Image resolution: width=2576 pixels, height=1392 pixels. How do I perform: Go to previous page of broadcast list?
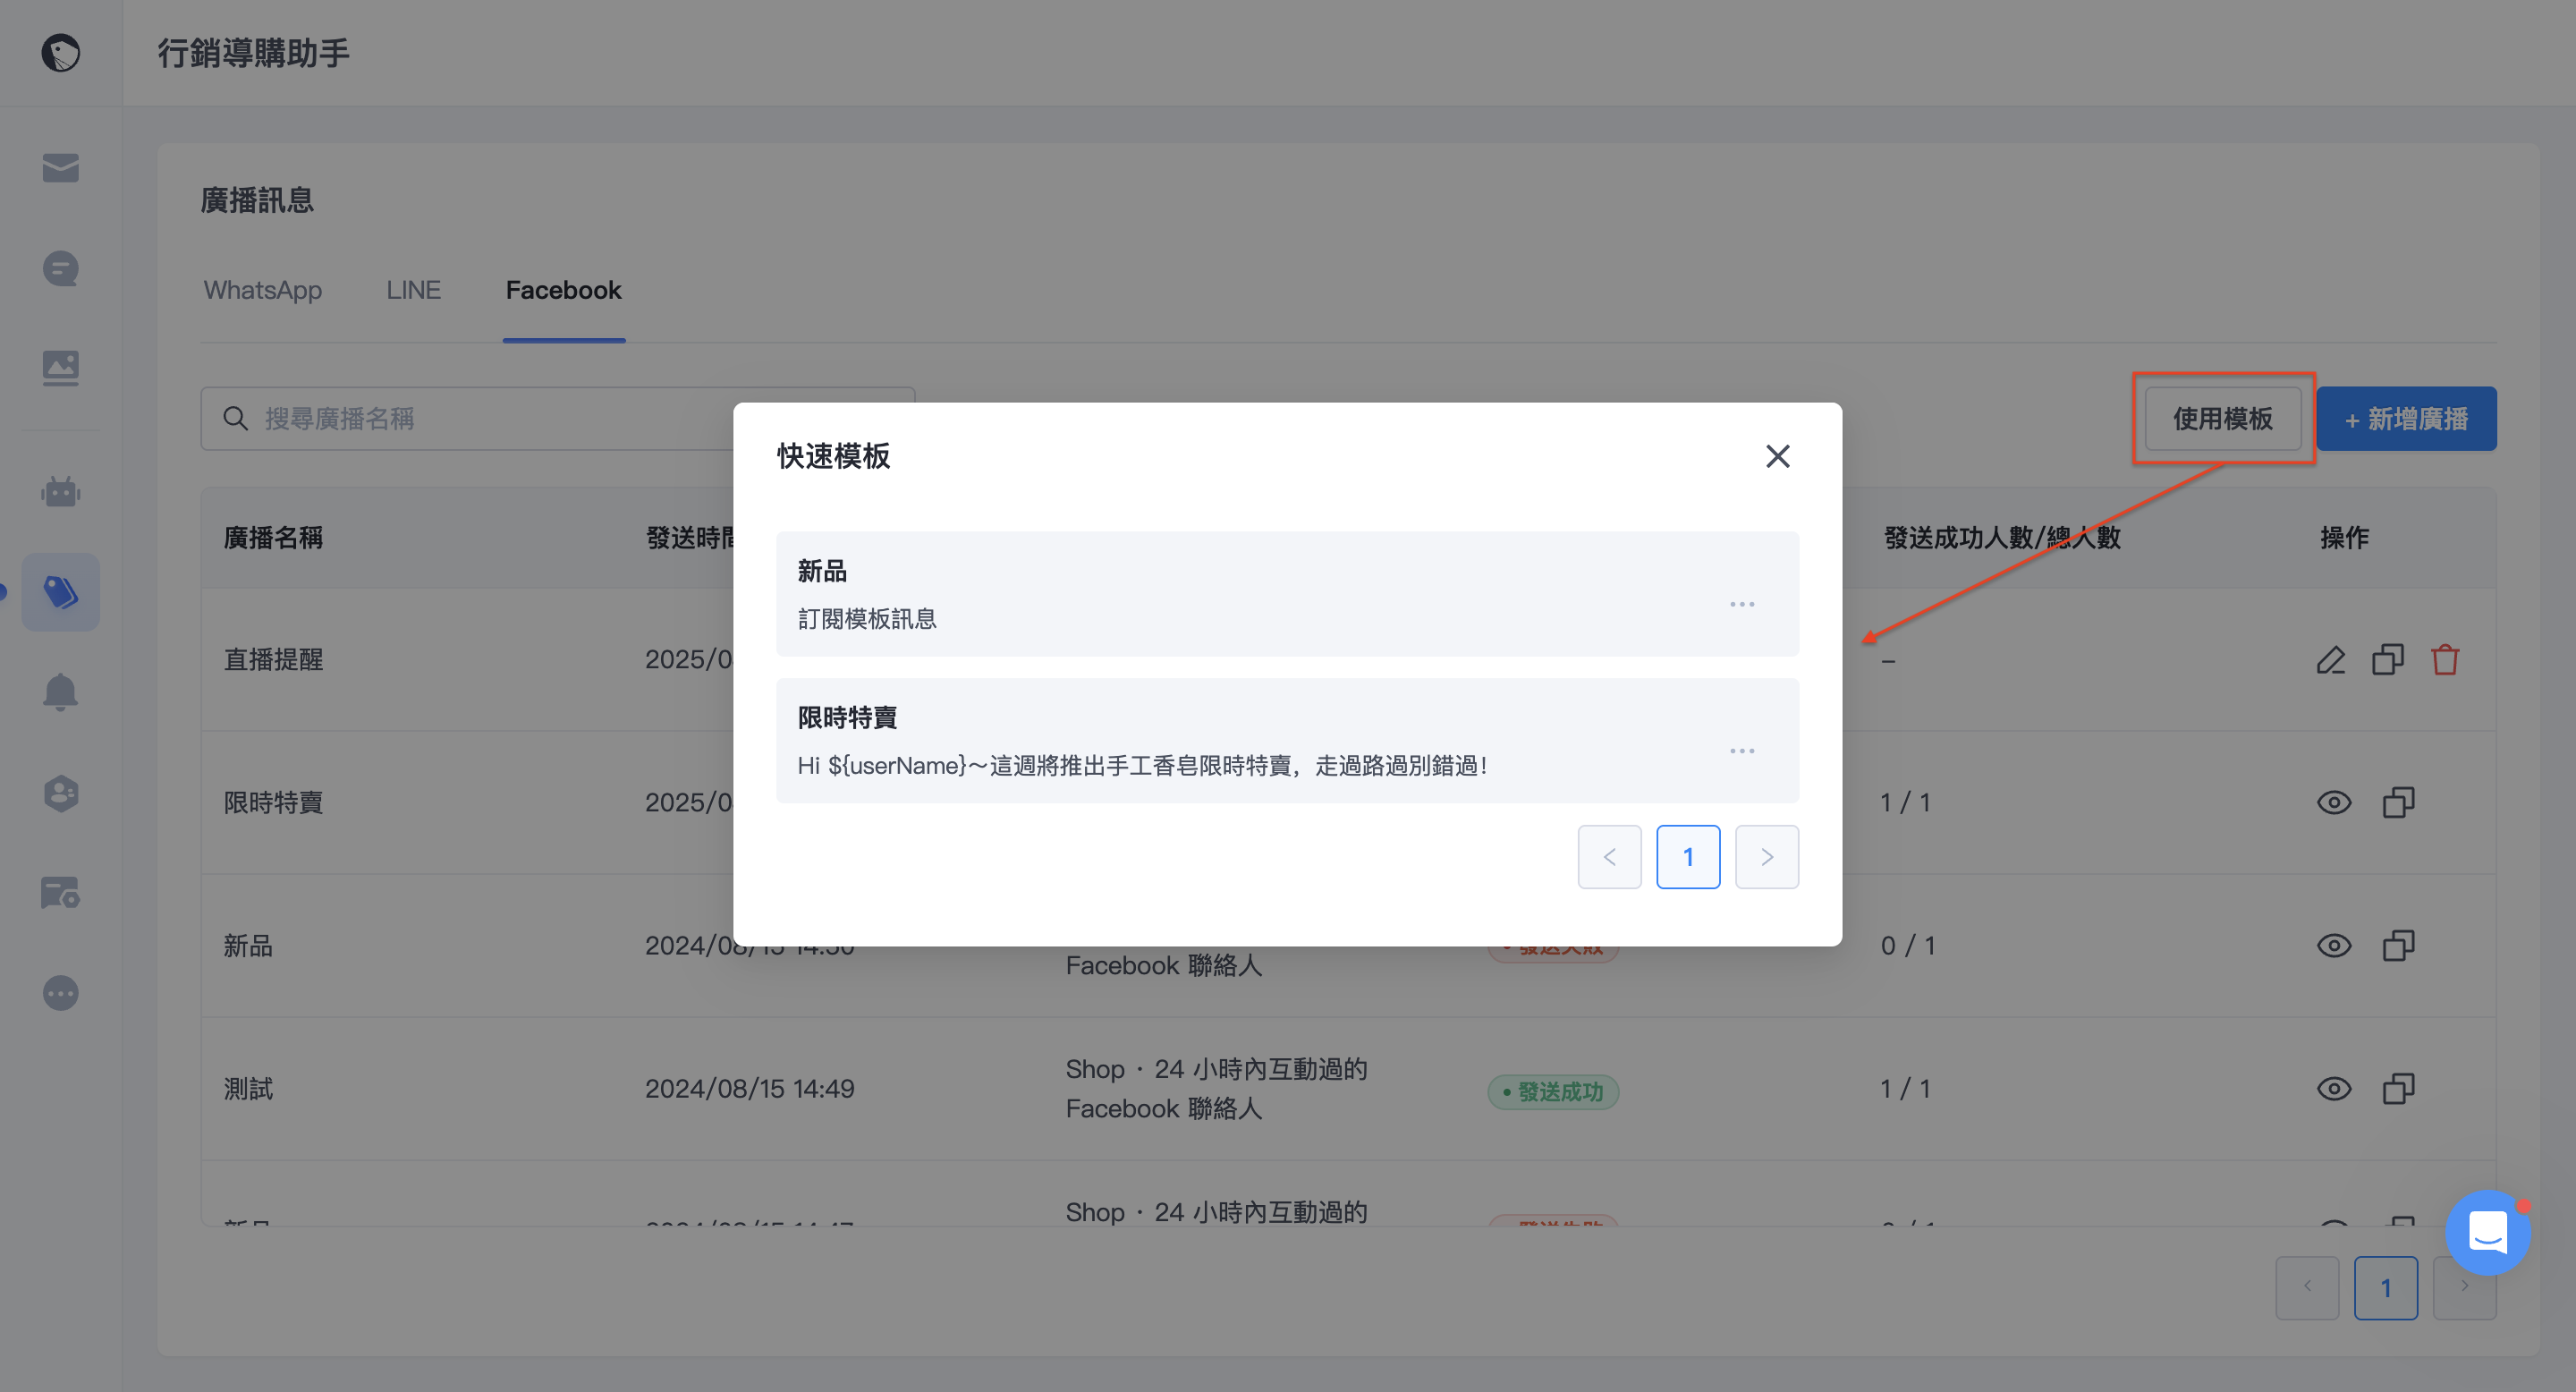point(2307,1288)
